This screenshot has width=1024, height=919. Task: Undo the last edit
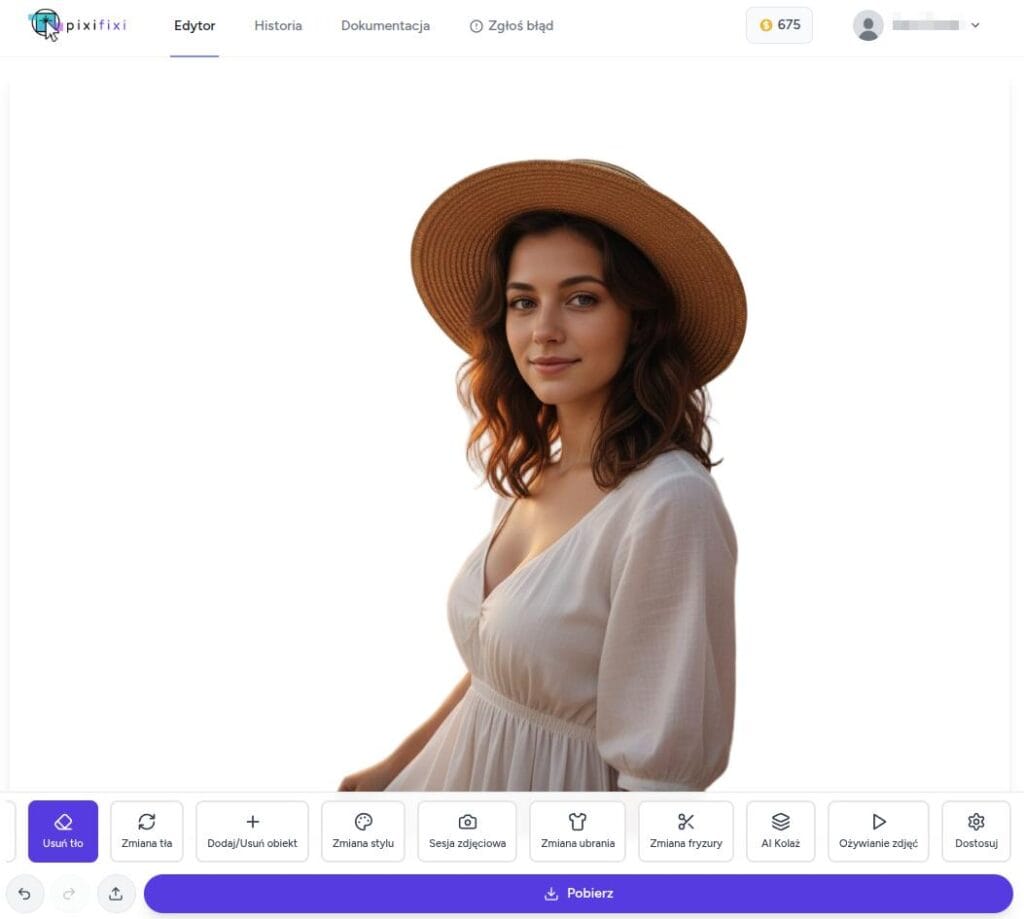tap(25, 893)
